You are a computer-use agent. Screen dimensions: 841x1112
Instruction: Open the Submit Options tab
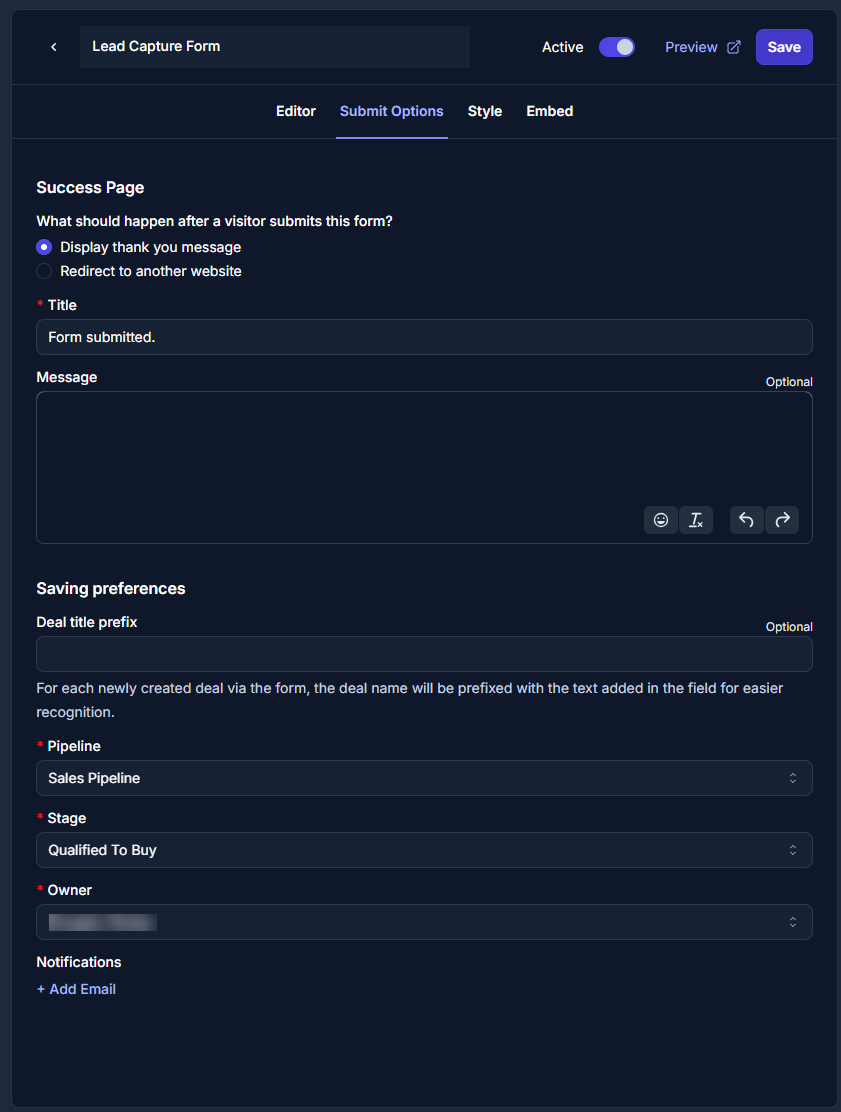pos(391,111)
